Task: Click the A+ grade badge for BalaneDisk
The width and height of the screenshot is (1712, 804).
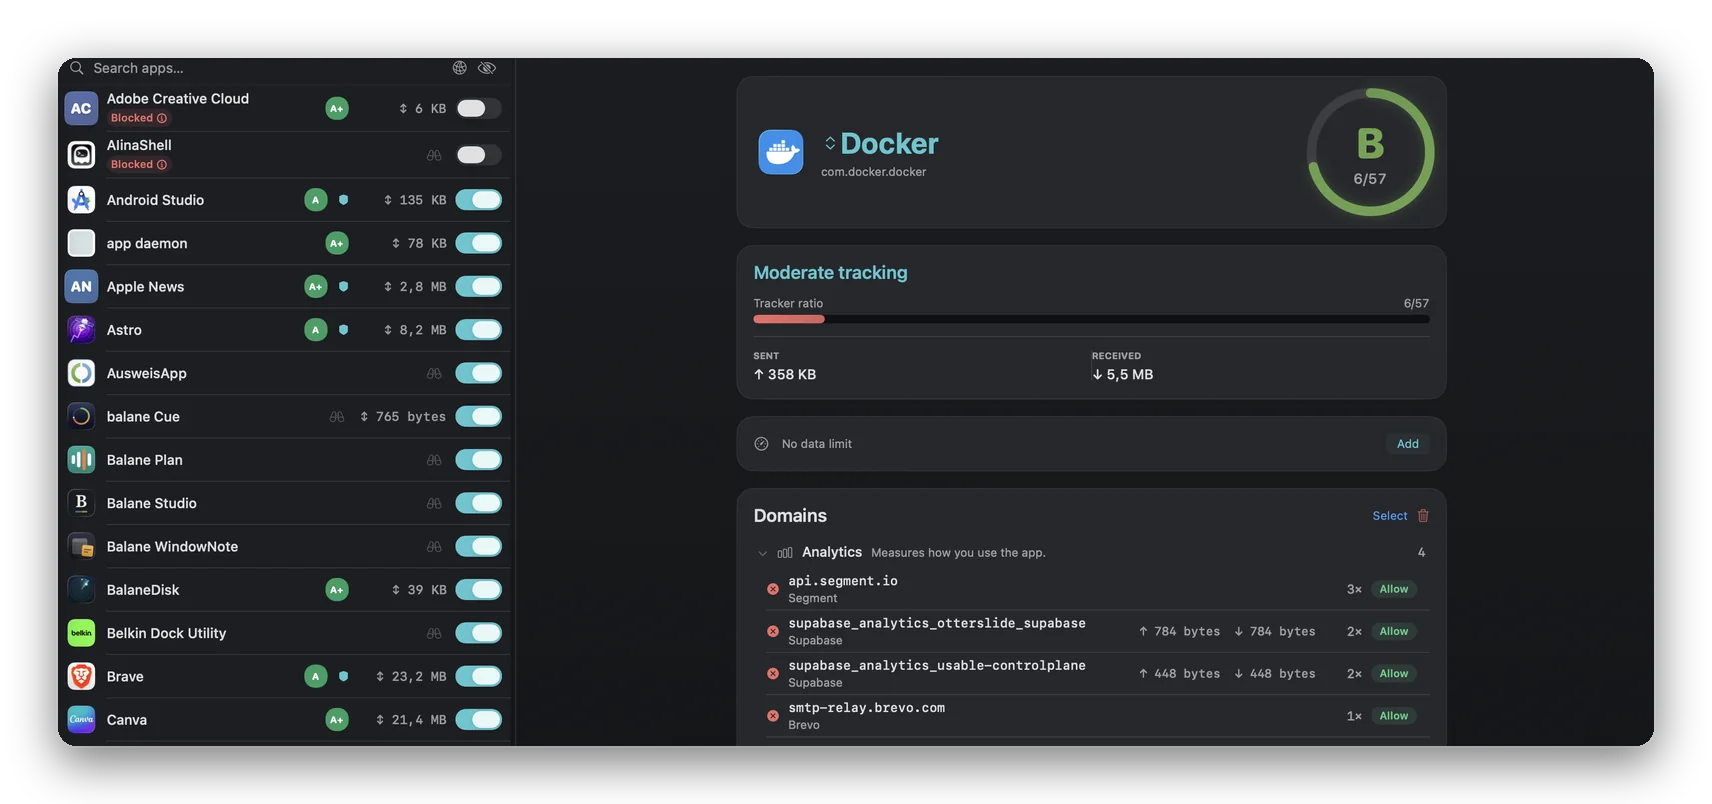Action: [x=337, y=590]
